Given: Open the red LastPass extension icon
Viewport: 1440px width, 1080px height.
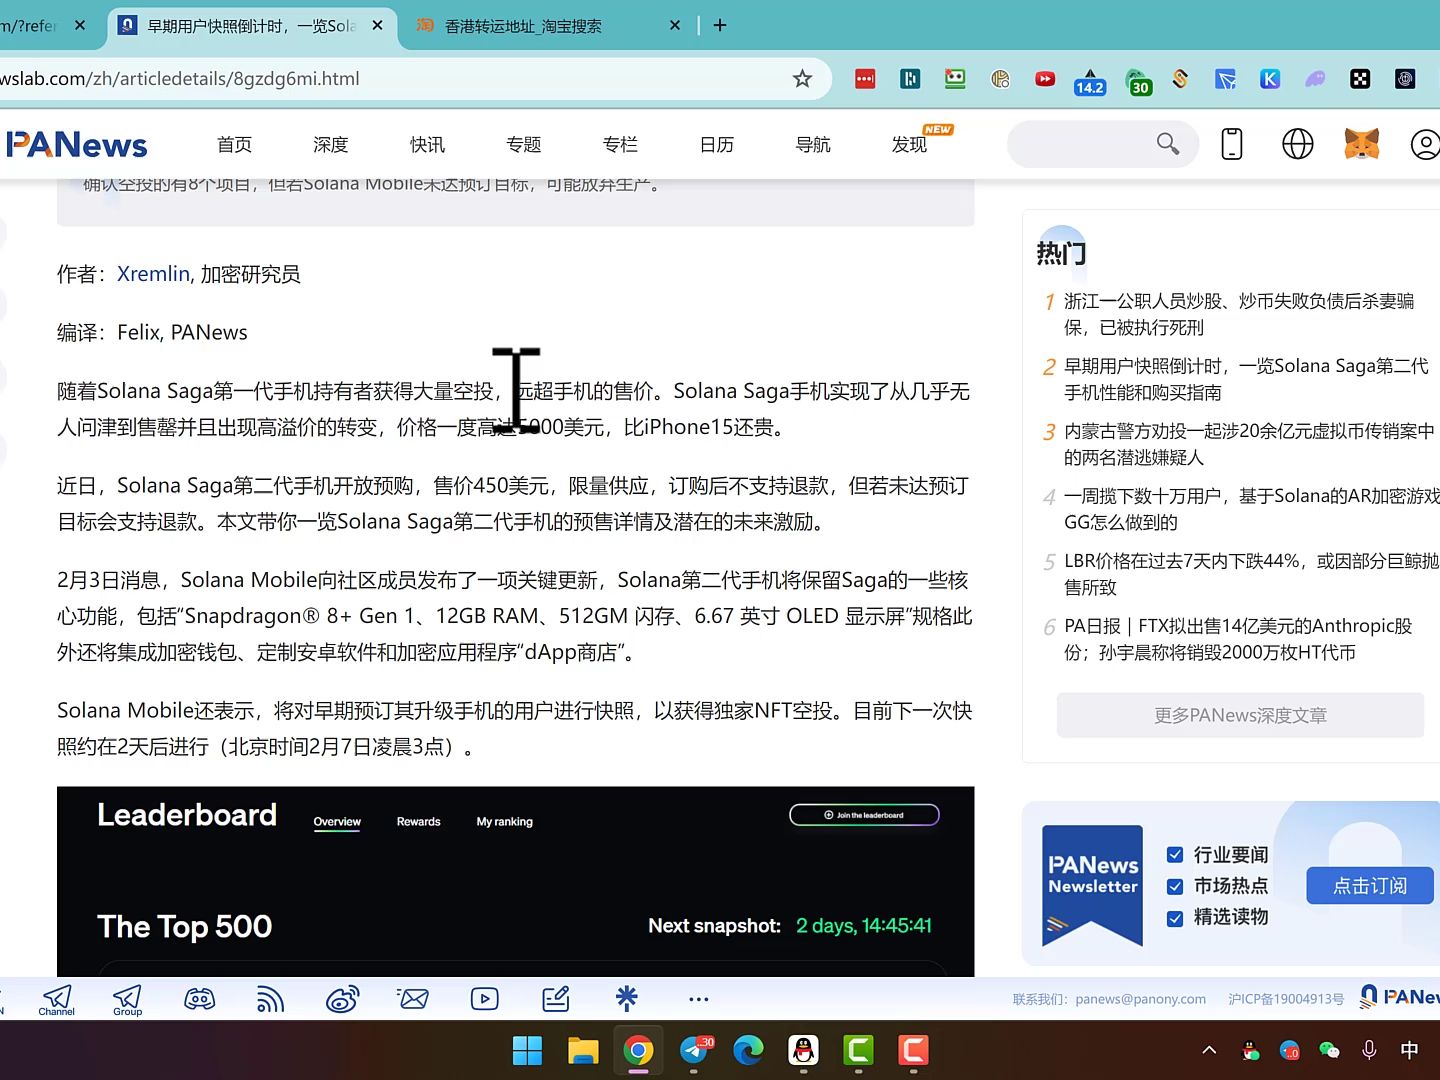Looking at the screenshot, I should [865, 79].
